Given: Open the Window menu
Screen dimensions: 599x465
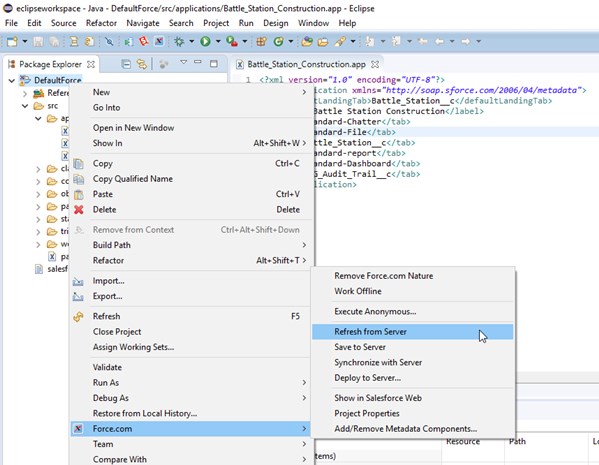Looking at the screenshot, I should pos(314,23).
